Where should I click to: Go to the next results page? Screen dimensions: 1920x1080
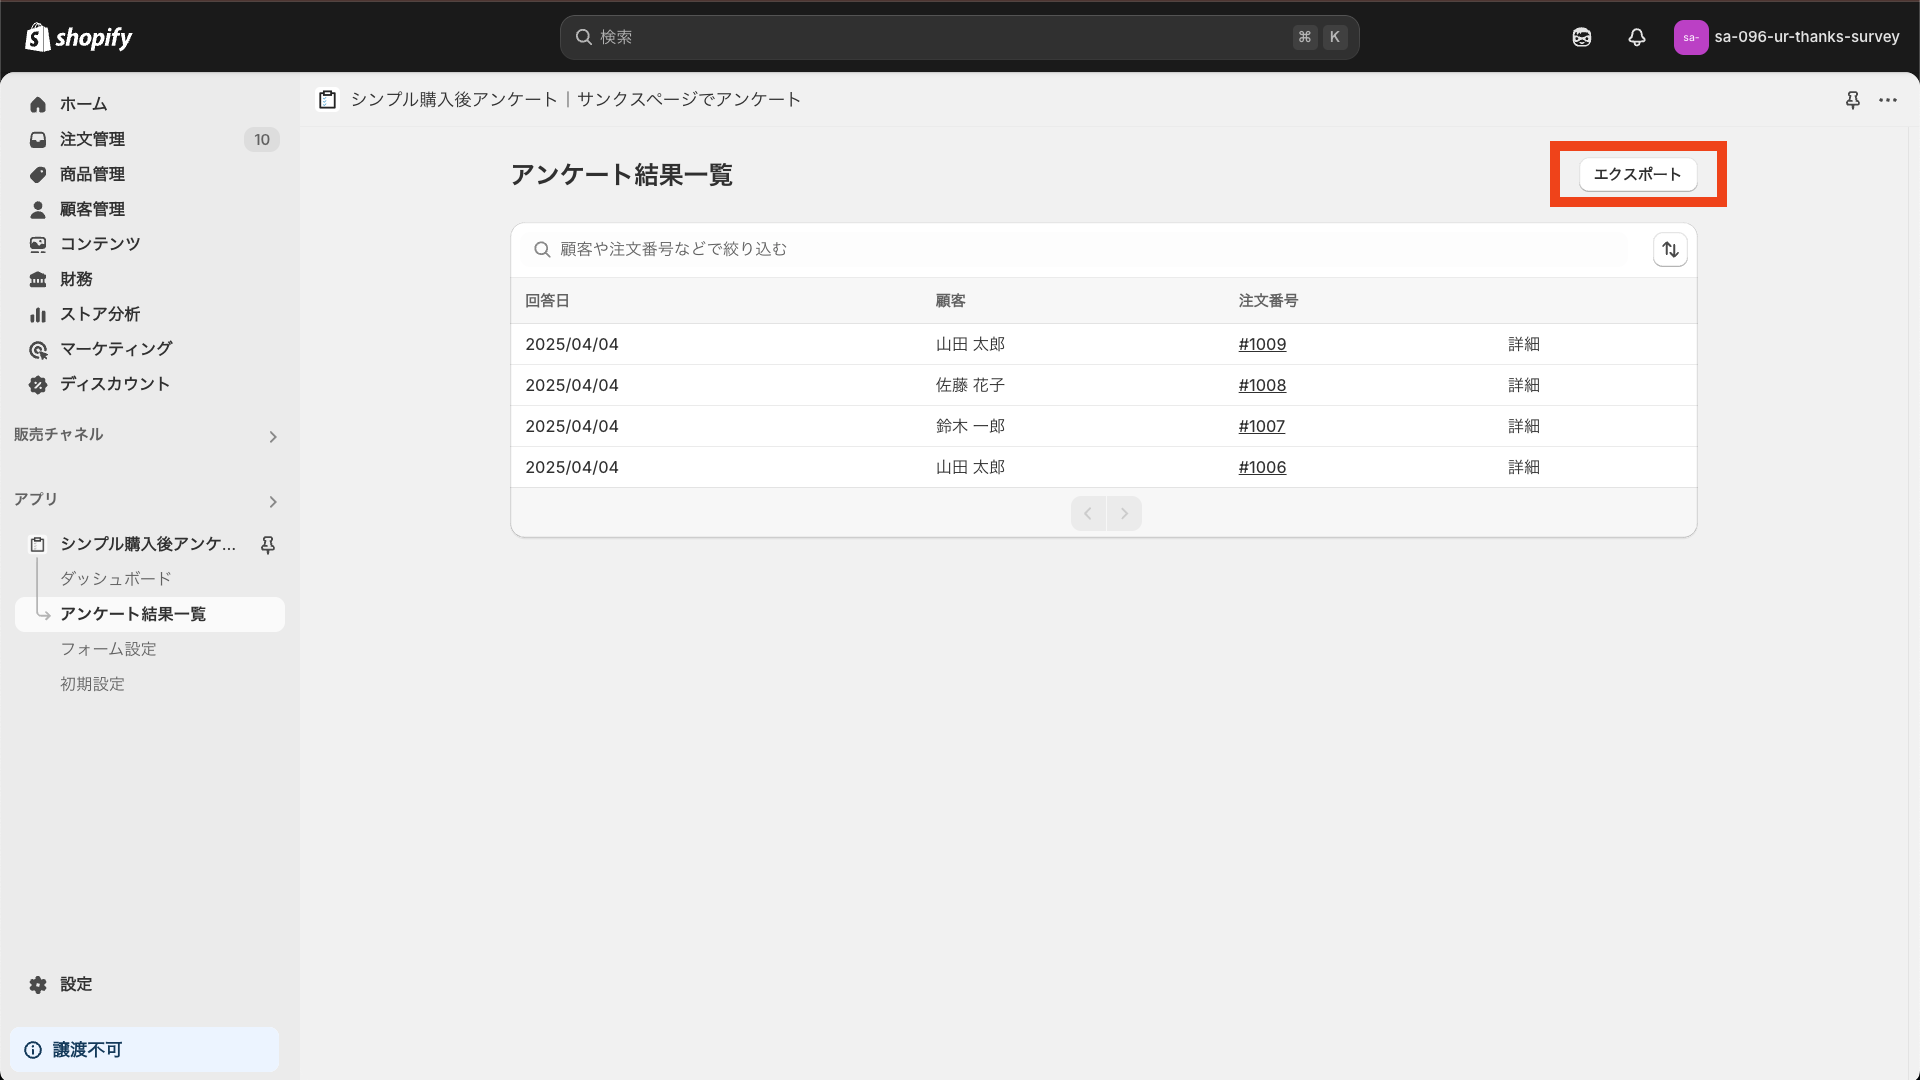pyautogui.click(x=1124, y=513)
